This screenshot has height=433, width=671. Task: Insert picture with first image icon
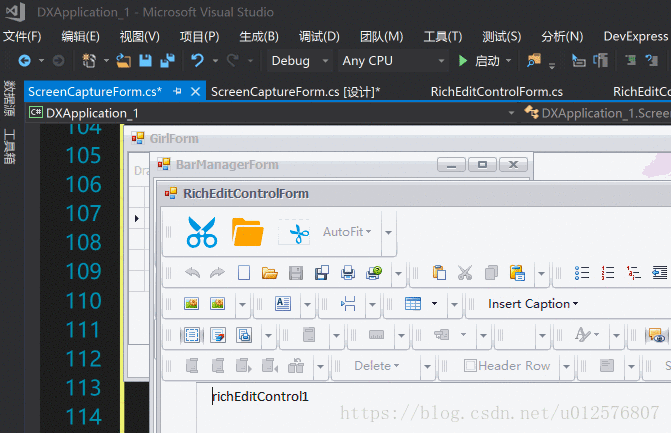coord(191,304)
